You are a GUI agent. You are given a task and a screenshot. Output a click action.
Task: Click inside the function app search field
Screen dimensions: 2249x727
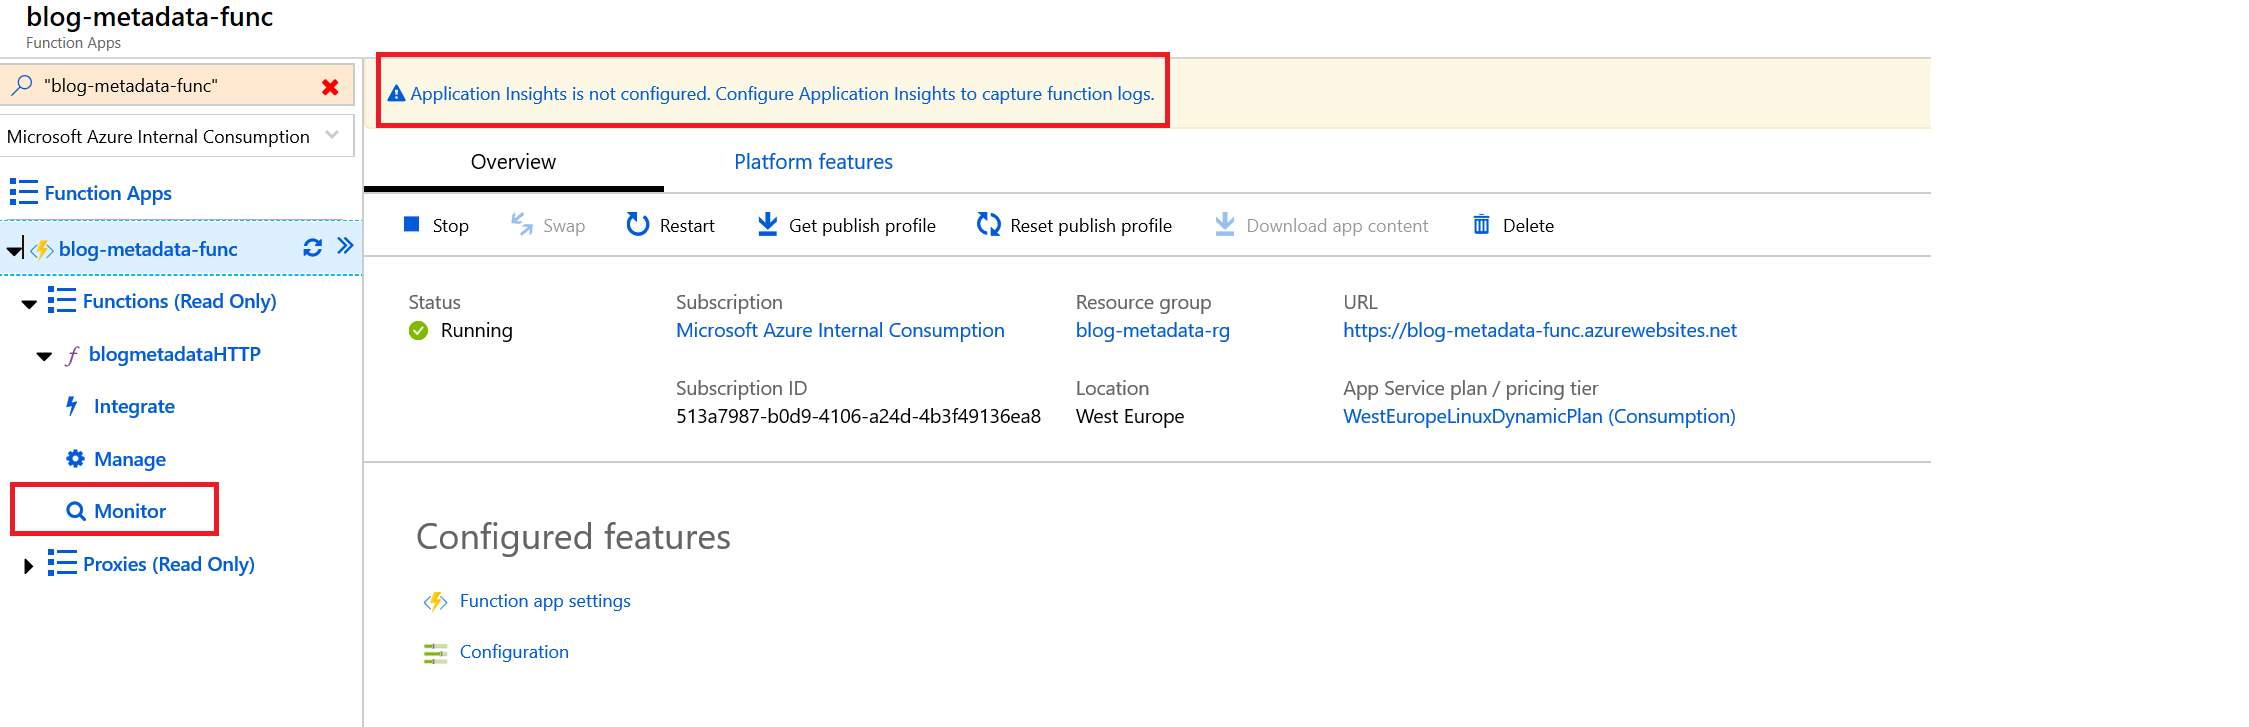[x=170, y=86]
